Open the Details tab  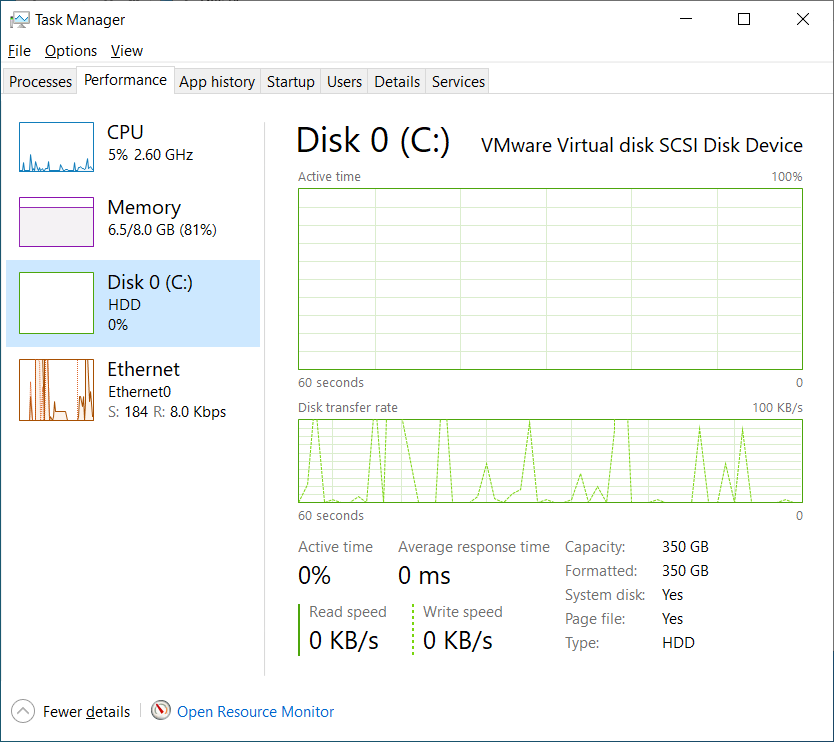397,82
